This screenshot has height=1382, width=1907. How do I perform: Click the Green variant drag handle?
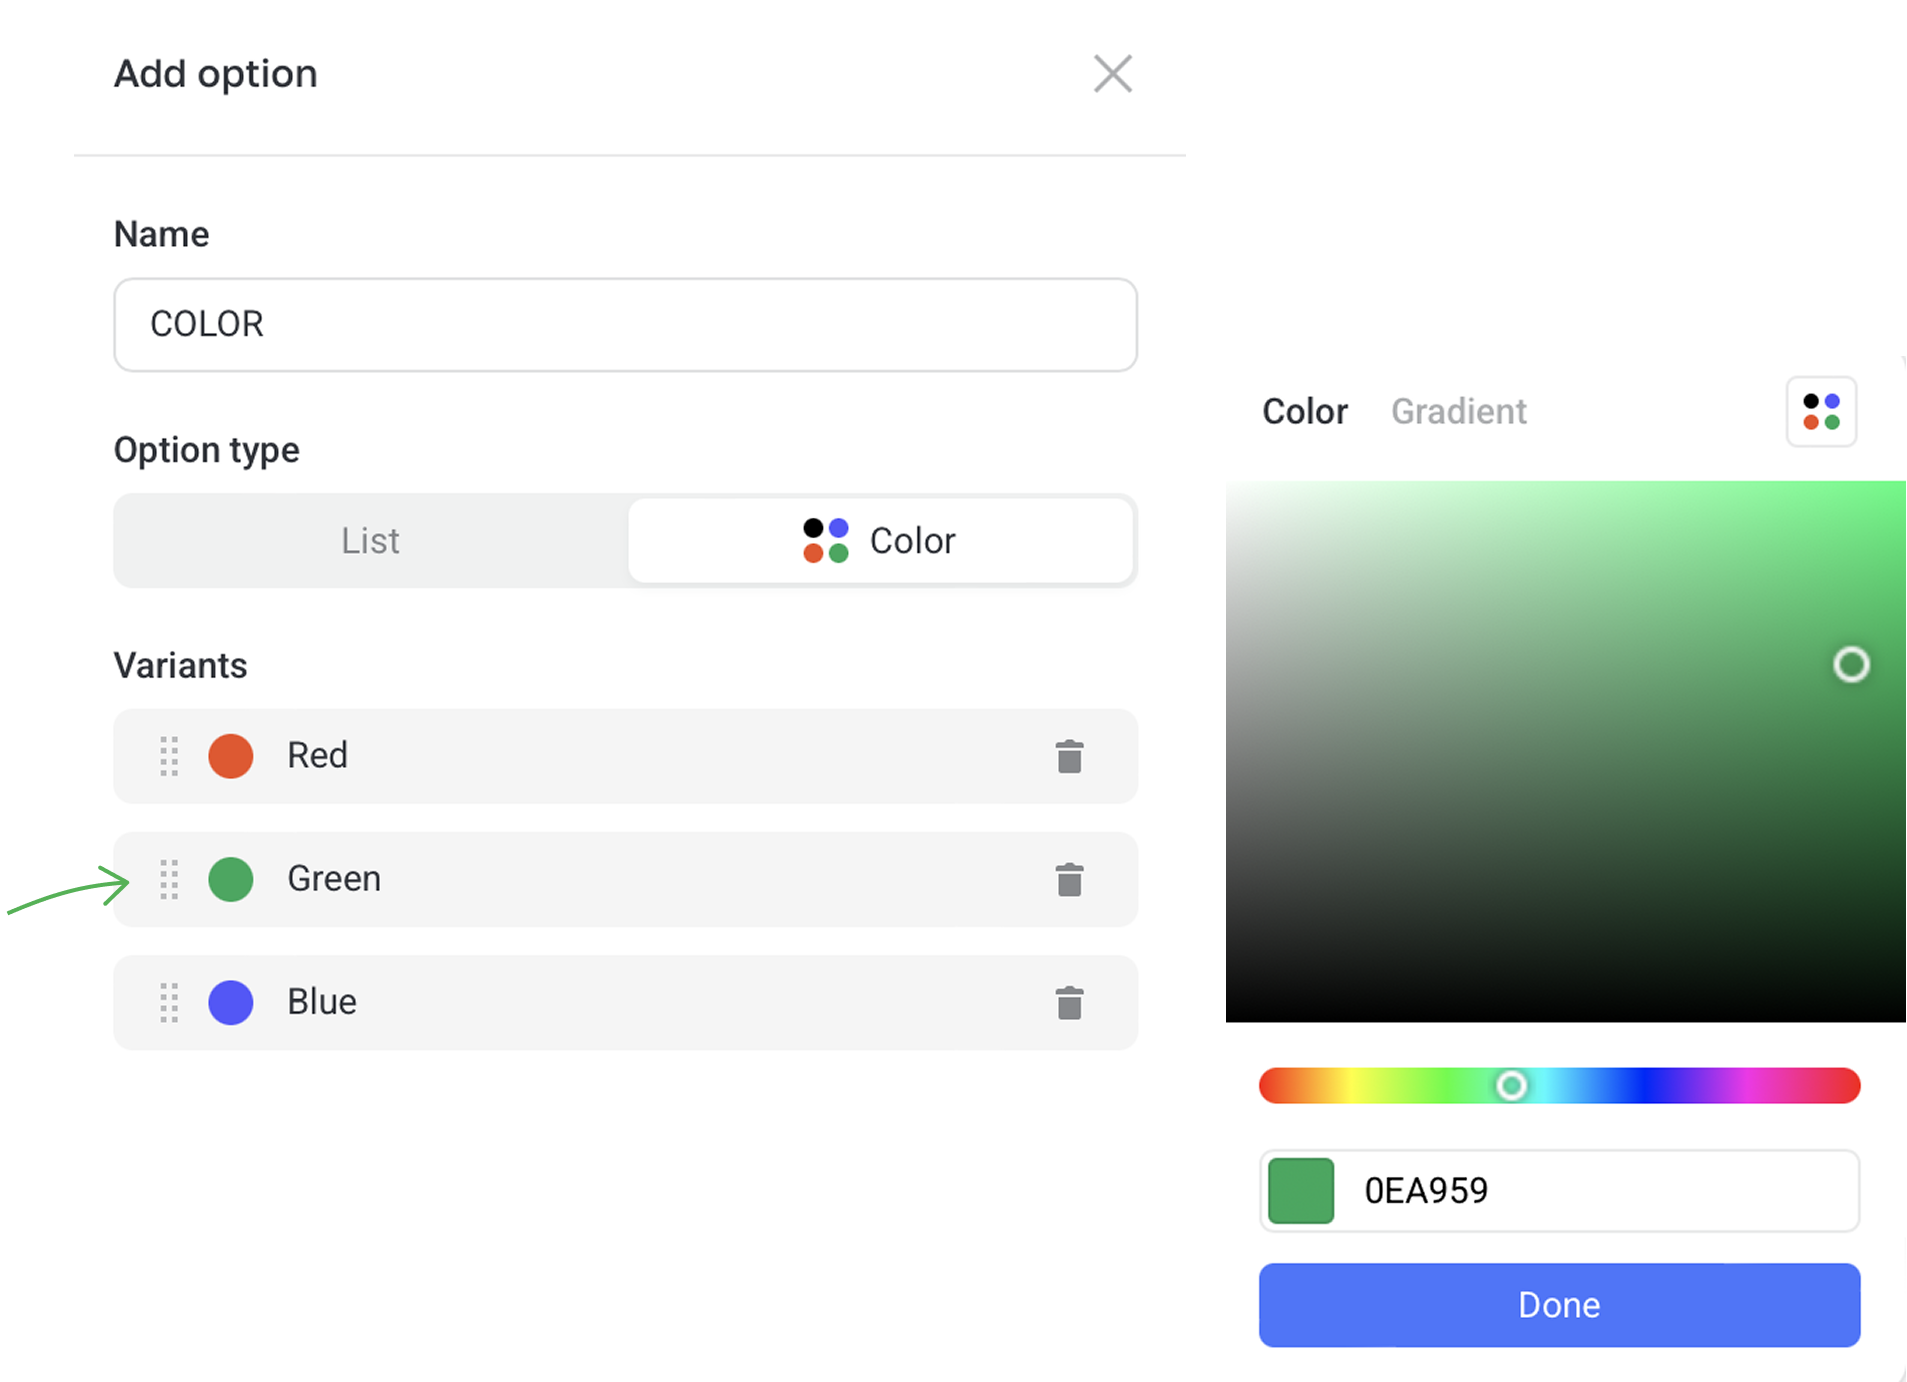169,879
